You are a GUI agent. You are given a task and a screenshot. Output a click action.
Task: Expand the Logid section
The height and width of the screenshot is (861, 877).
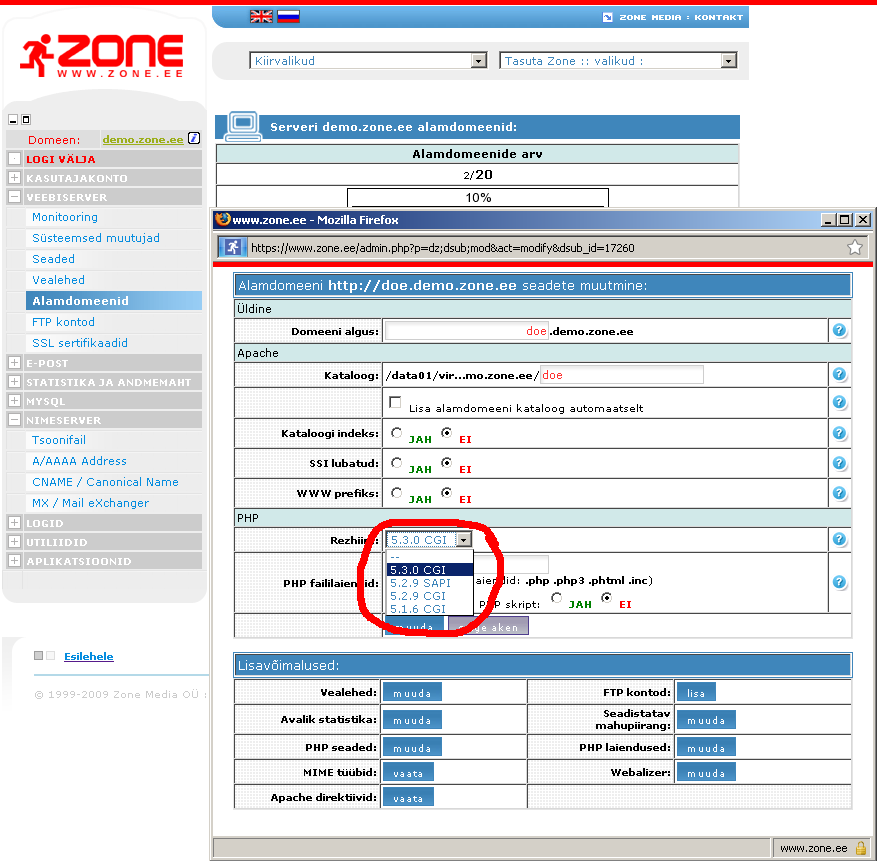(15, 523)
